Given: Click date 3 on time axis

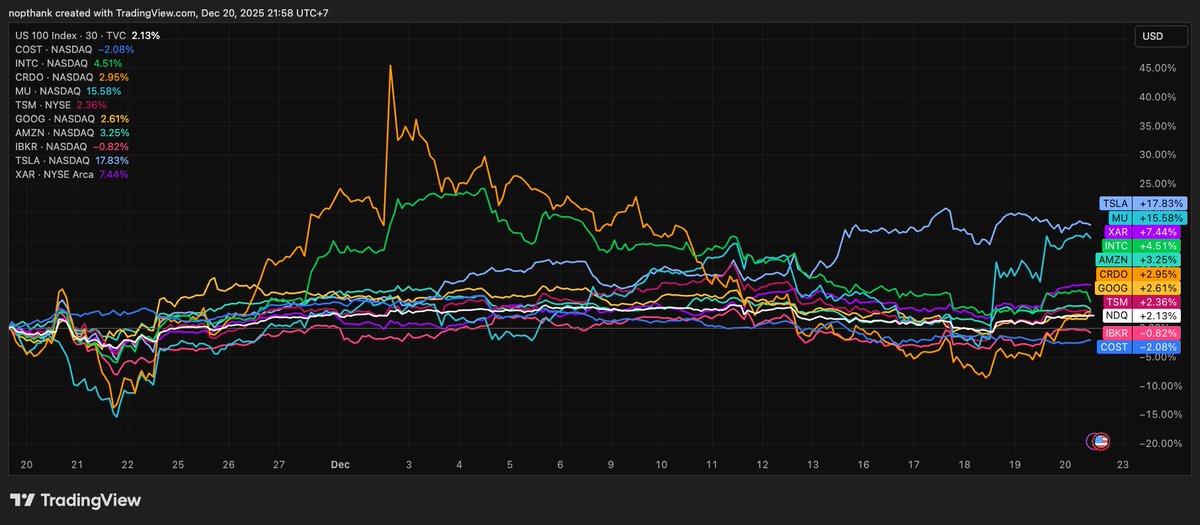Looking at the screenshot, I should (x=408, y=465).
